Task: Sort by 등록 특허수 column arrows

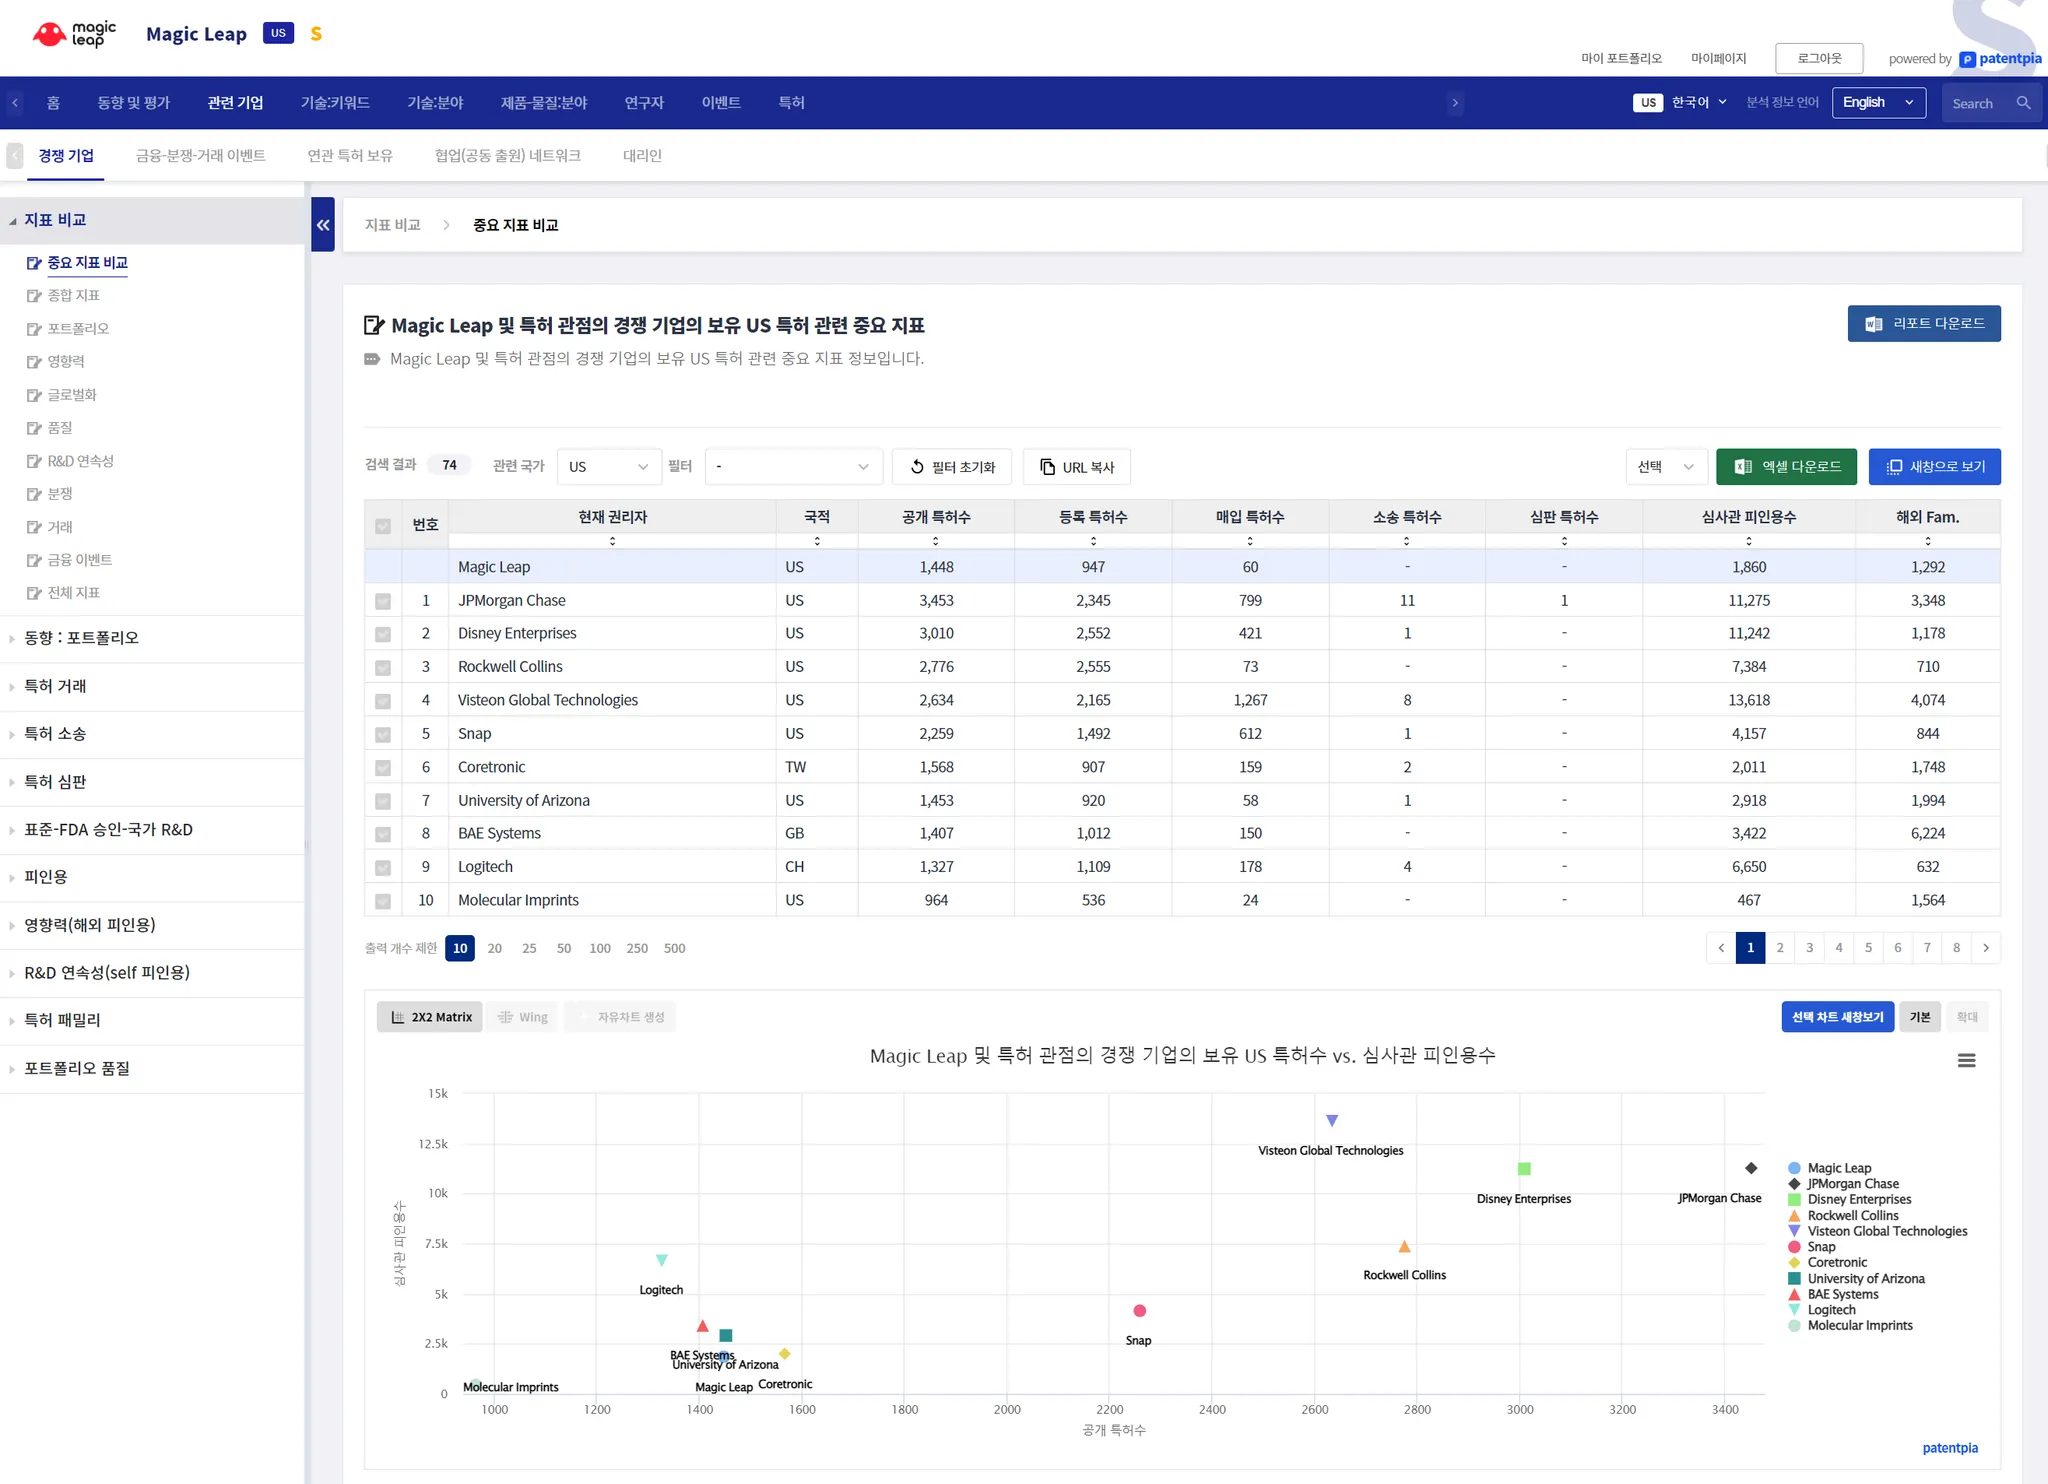Action: click(x=1093, y=541)
